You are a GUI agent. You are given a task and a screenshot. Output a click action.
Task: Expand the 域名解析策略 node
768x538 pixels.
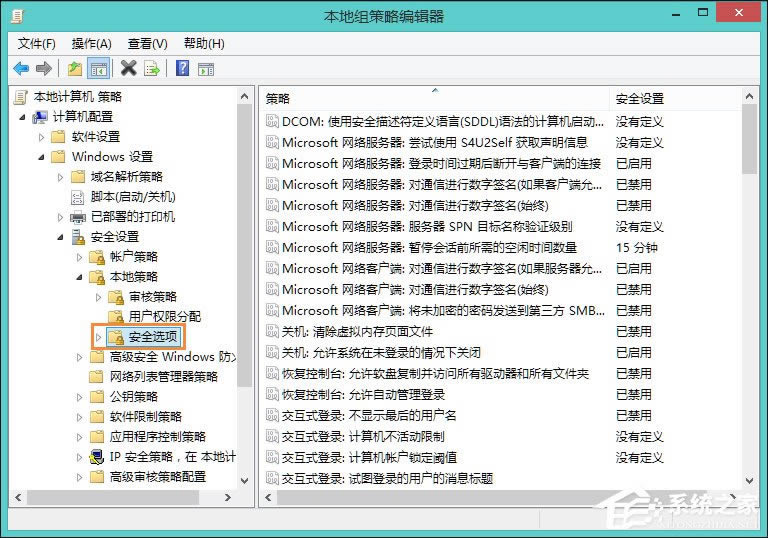coord(61,177)
